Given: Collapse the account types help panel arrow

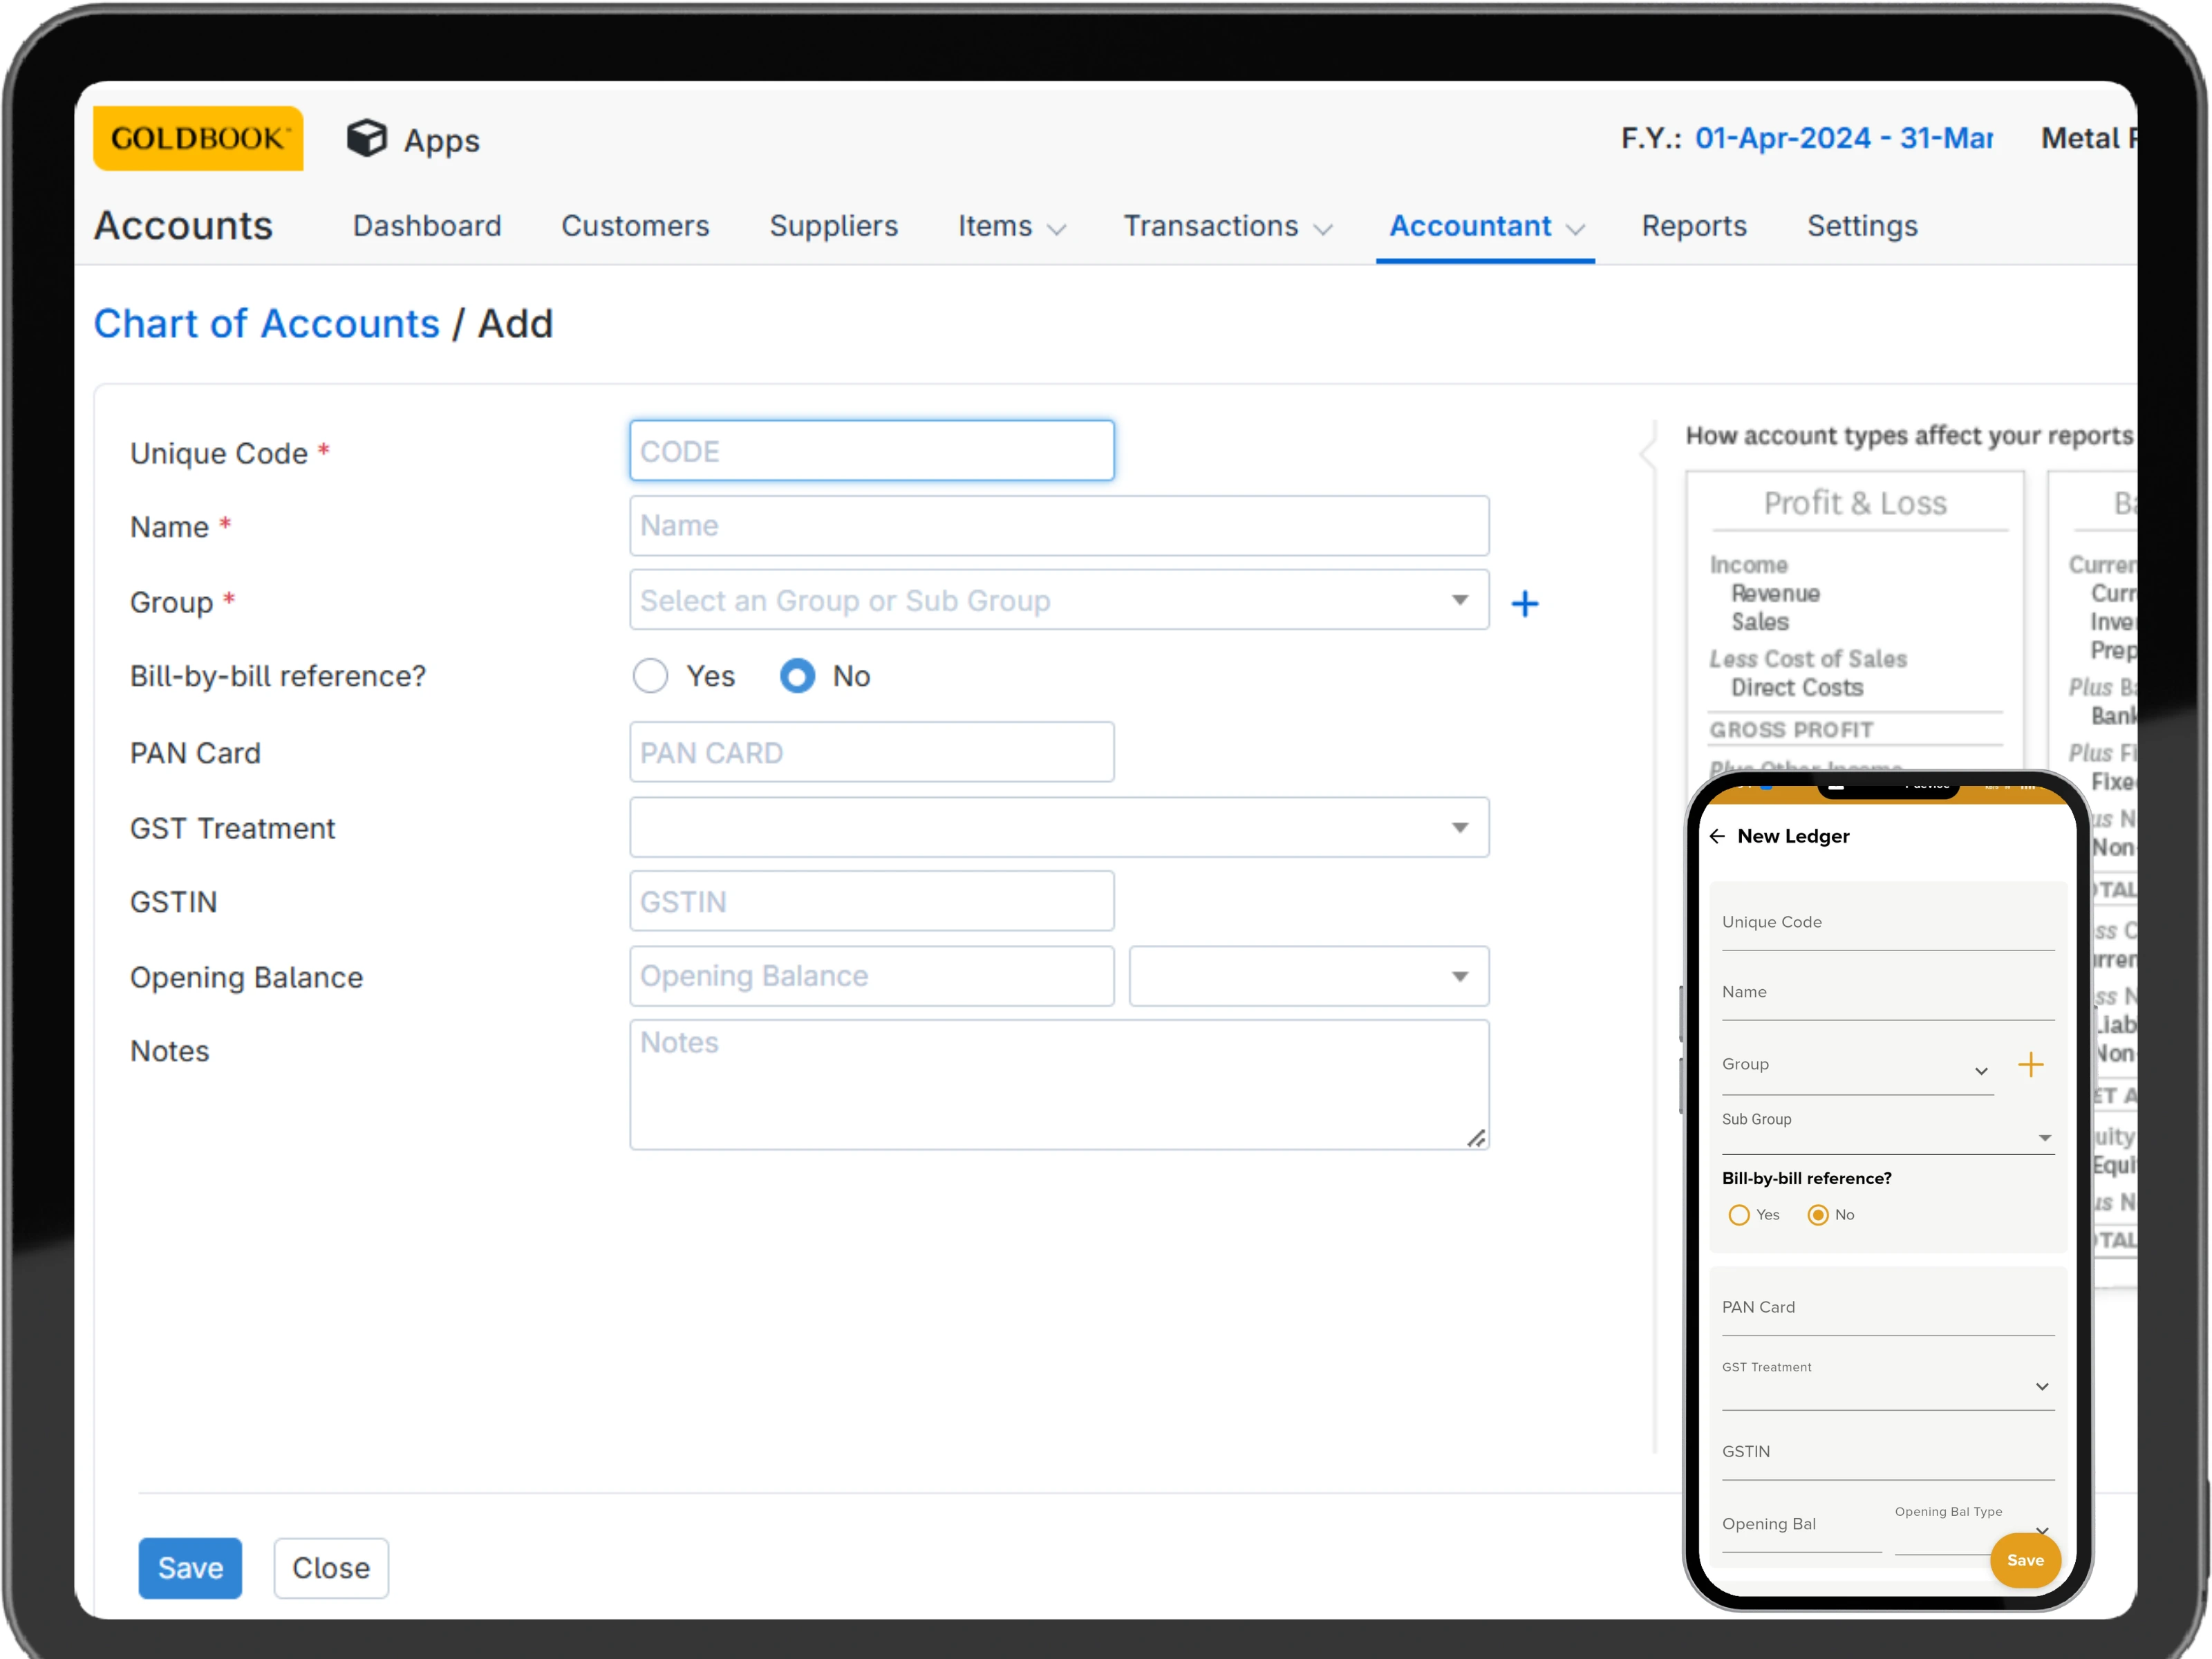Looking at the screenshot, I should [1645, 453].
